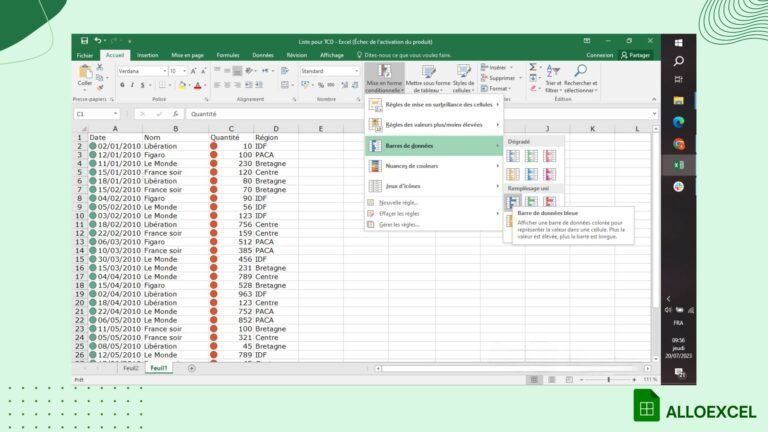Screen dimensions: 768x432
Task: Click the Partager button
Action: coord(636,55)
